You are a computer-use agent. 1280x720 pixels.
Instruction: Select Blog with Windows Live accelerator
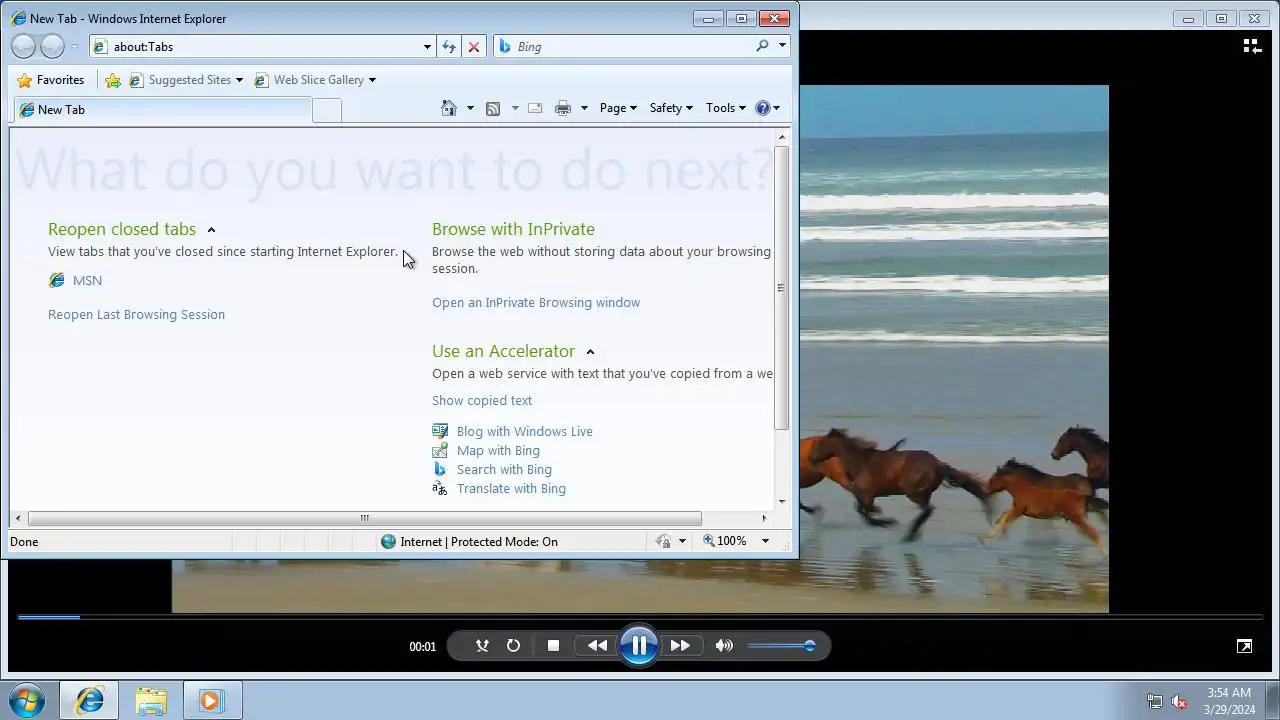click(x=524, y=431)
